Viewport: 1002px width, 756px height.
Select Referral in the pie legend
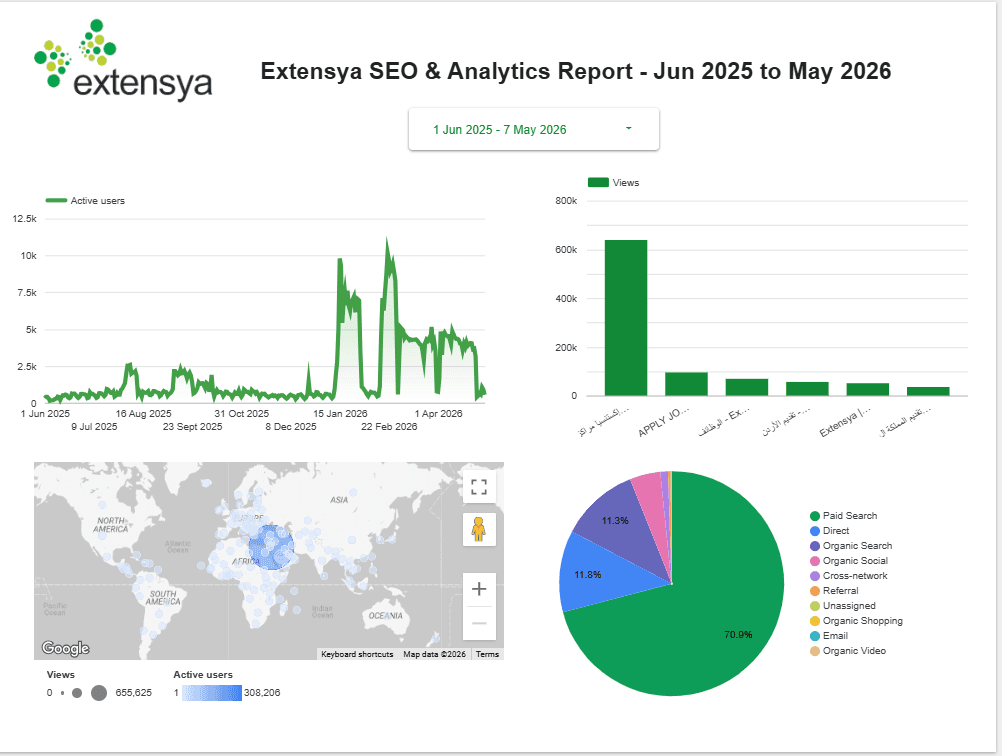(834, 591)
